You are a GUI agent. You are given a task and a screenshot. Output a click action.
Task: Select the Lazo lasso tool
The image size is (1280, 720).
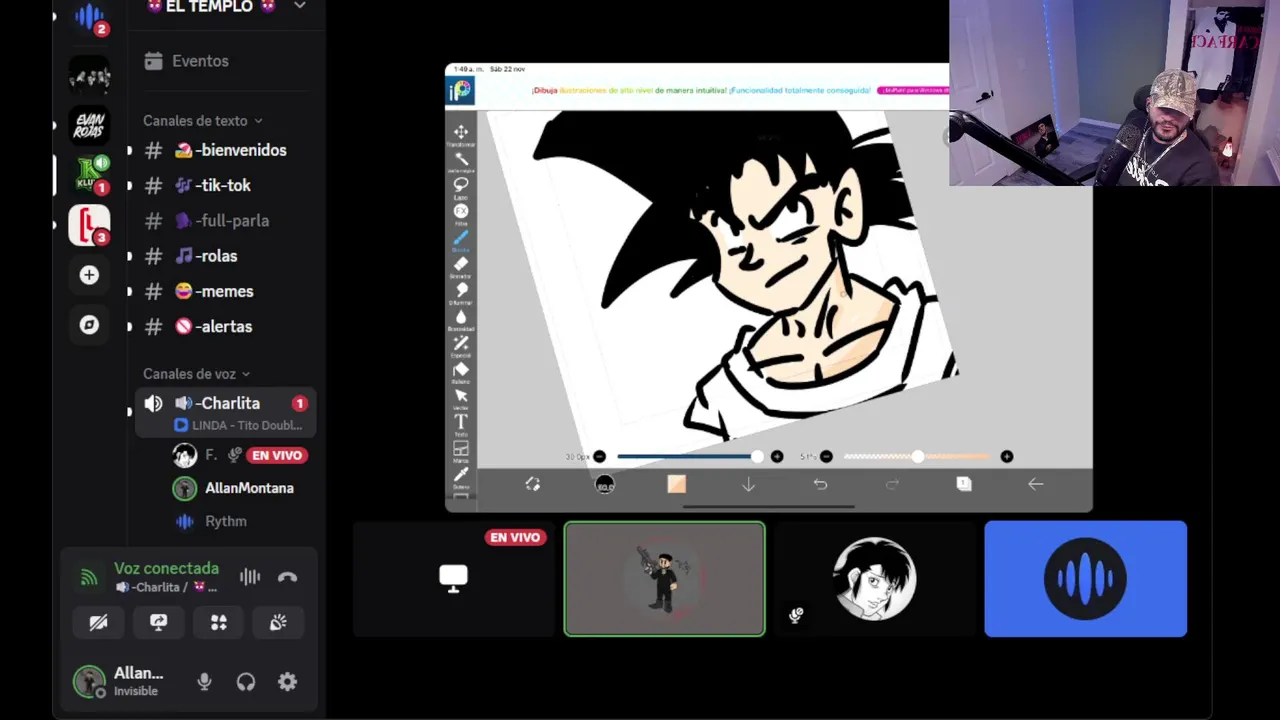(461, 186)
